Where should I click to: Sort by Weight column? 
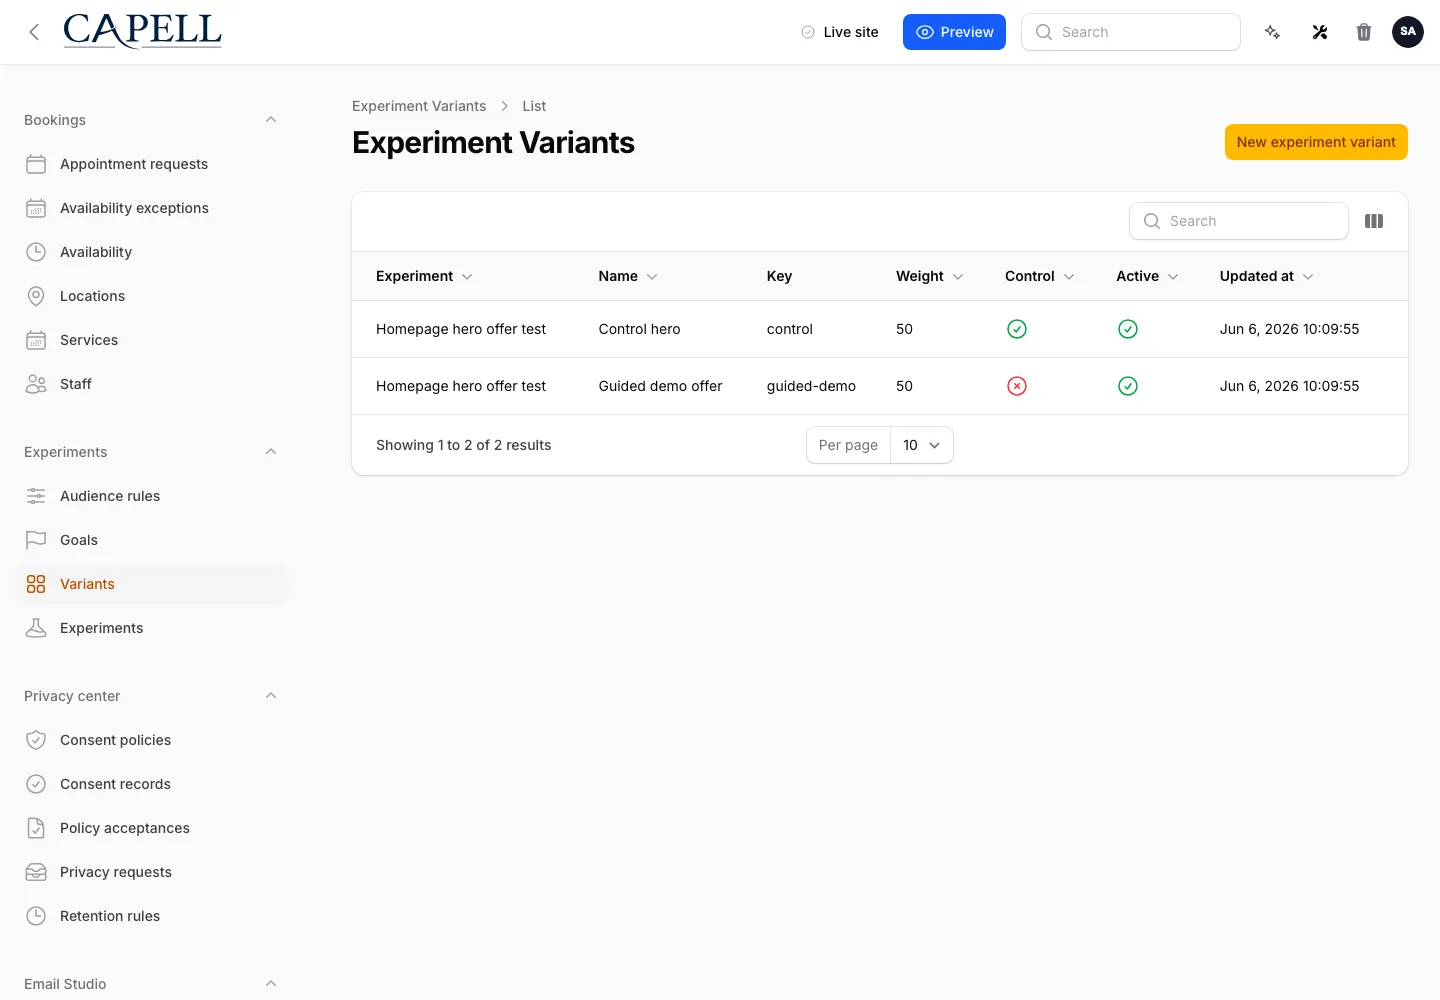pyautogui.click(x=929, y=276)
